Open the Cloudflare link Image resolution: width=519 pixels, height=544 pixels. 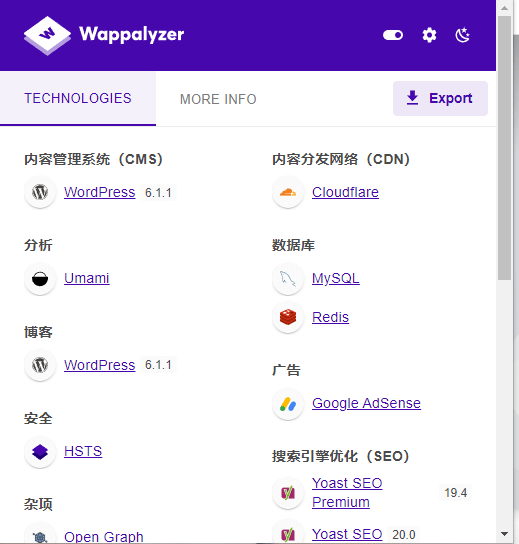pos(345,192)
